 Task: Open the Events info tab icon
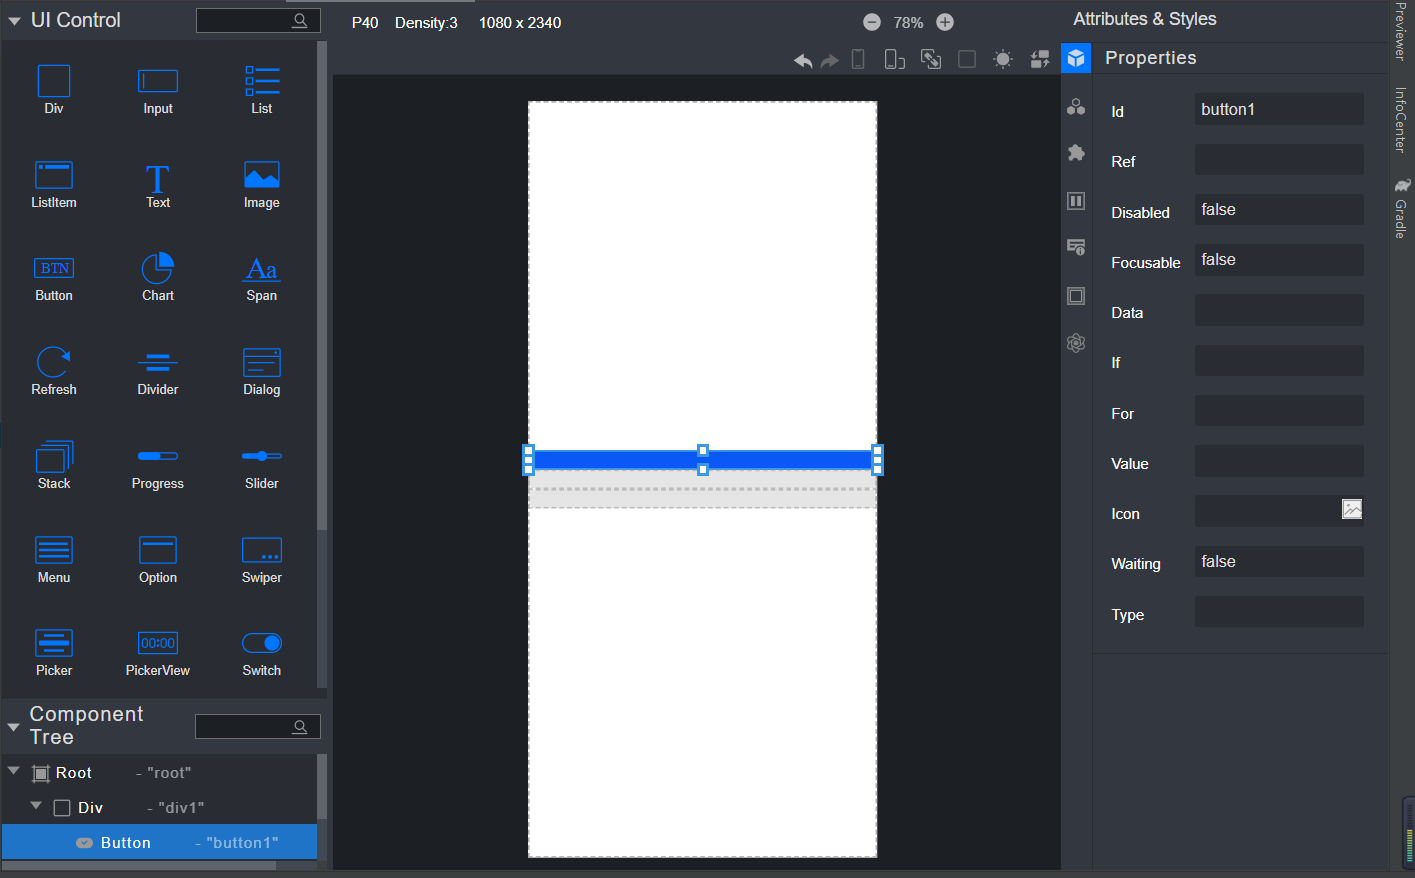coord(1076,247)
